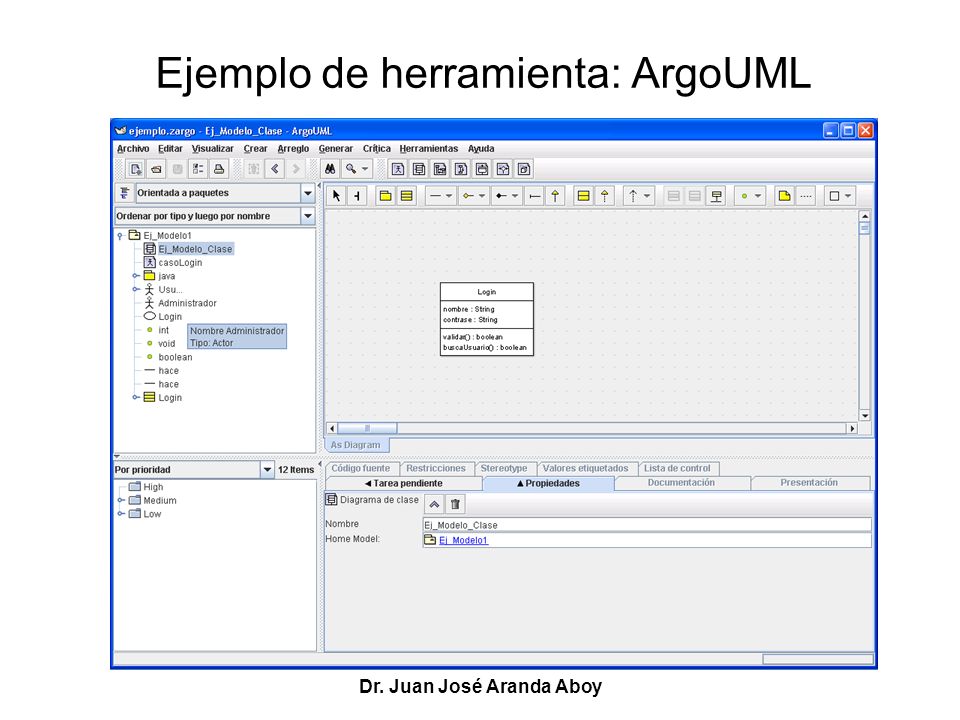Select casoLogin in the model tree
Image resolution: width=960 pixels, height=720 pixels.
(180, 263)
